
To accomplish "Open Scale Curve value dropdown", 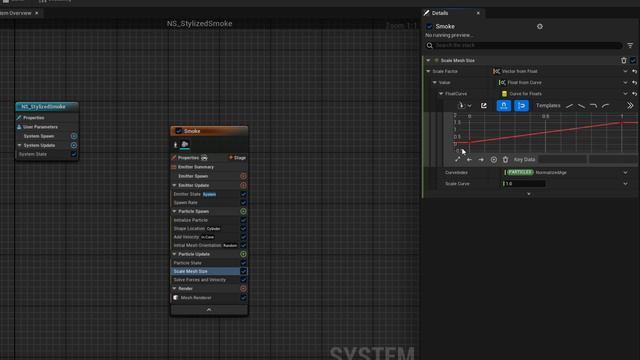I will point(625,184).
